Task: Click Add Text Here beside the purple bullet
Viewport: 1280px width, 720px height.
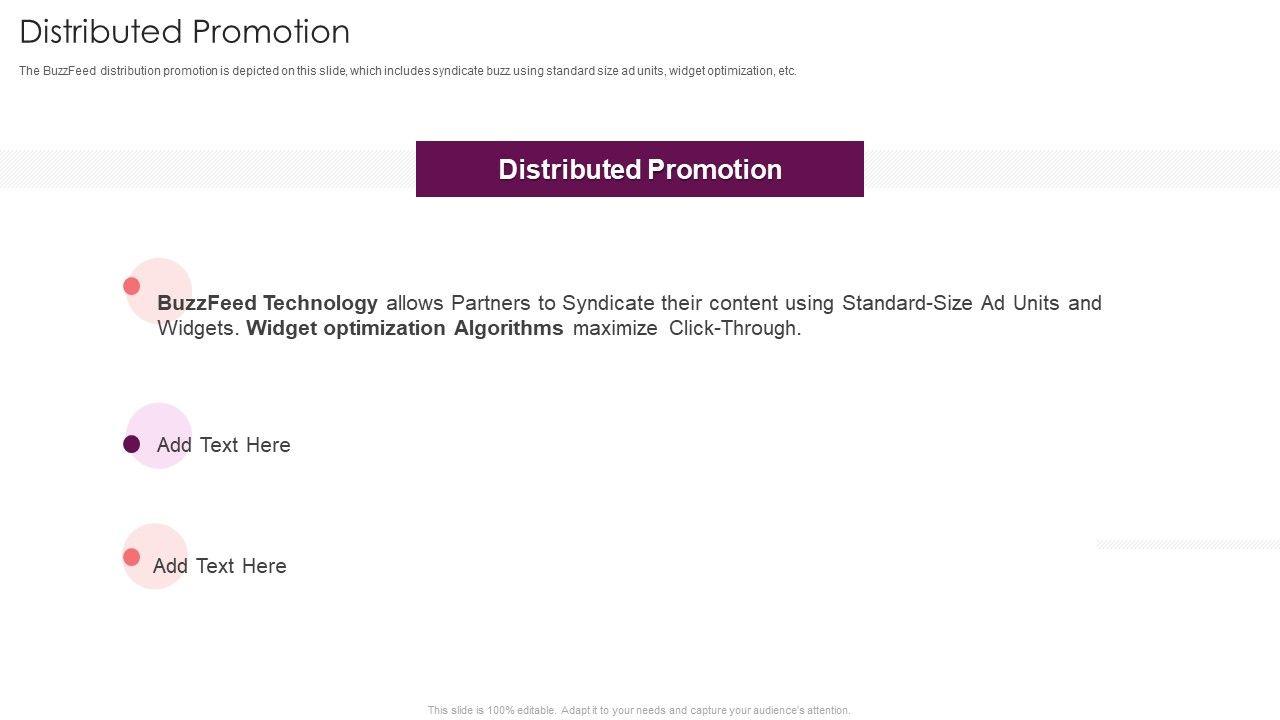Action: (224, 445)
